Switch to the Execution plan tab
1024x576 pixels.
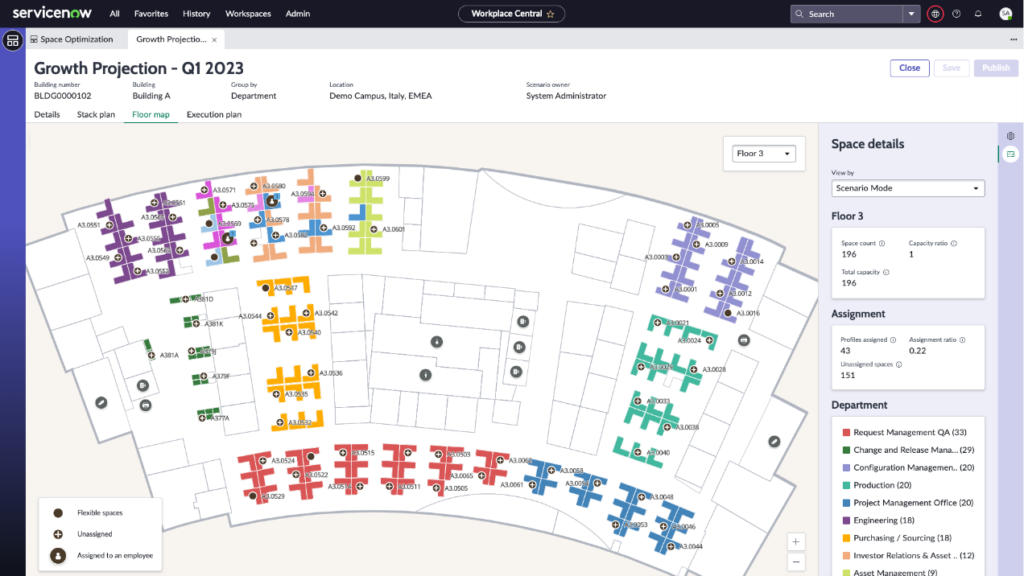(x=213, y=114)
